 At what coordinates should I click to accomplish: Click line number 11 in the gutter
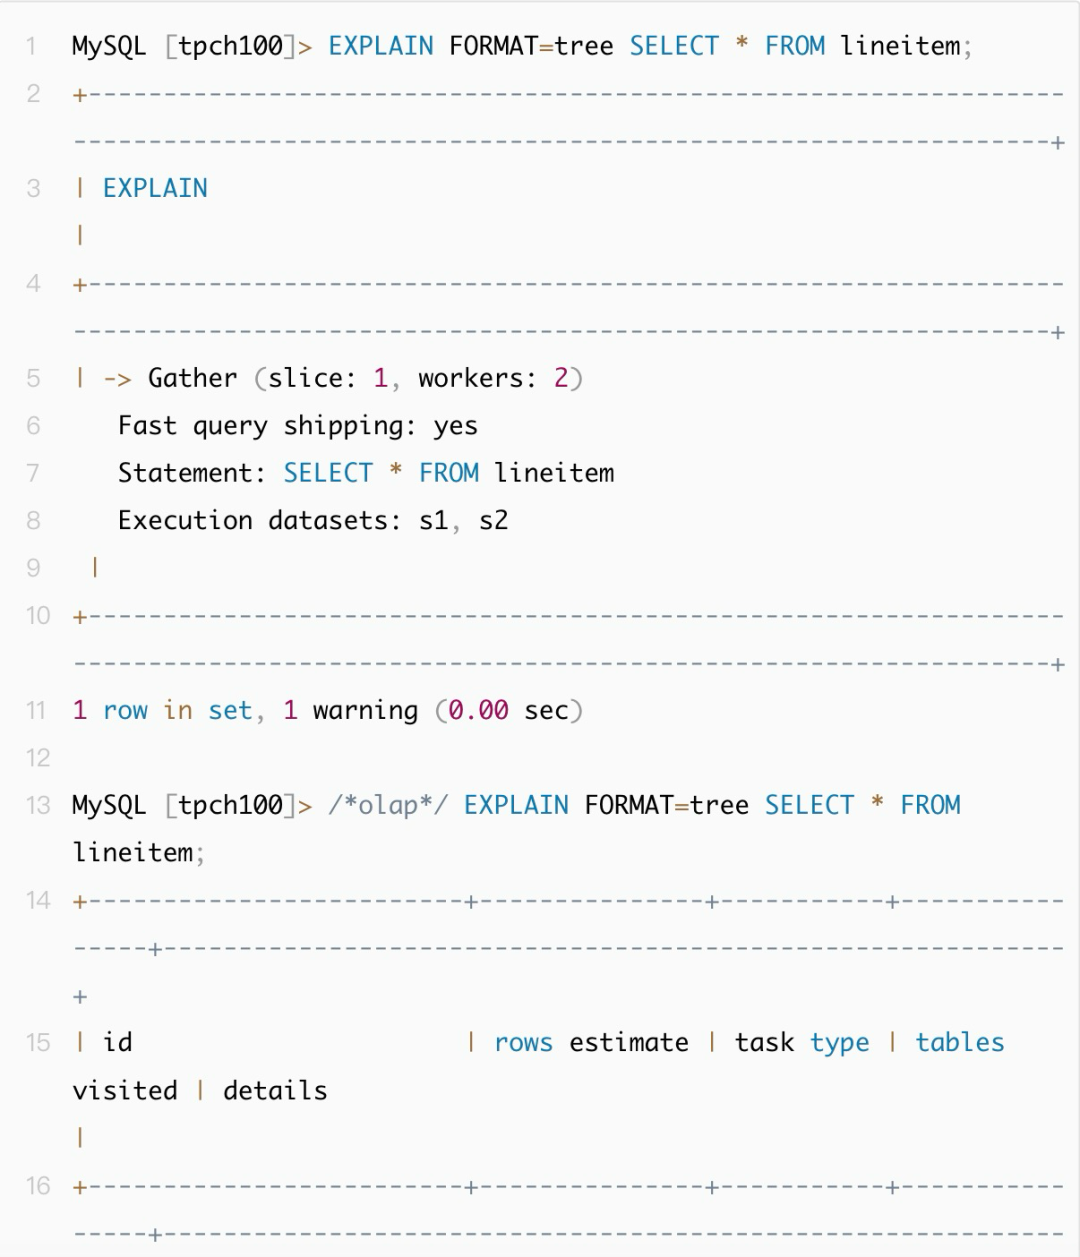[36, 711]
